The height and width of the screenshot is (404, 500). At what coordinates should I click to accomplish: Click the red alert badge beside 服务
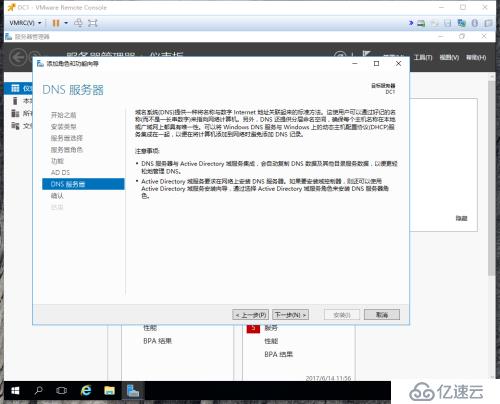(x=253, y=329)
